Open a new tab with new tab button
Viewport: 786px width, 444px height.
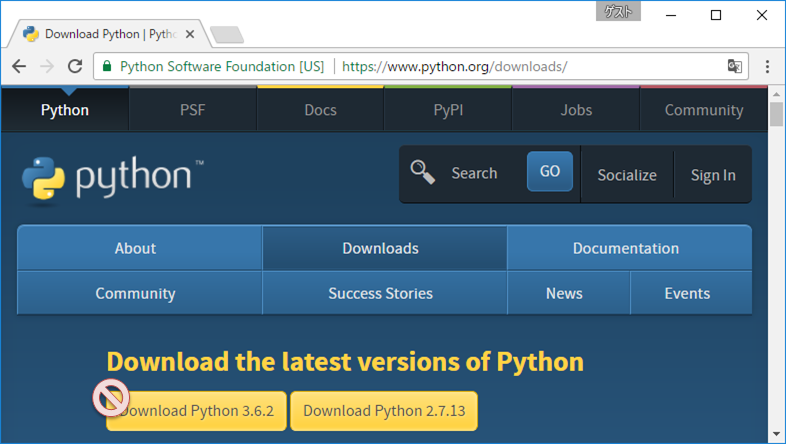pyautogui.click(x=228, y=35)
